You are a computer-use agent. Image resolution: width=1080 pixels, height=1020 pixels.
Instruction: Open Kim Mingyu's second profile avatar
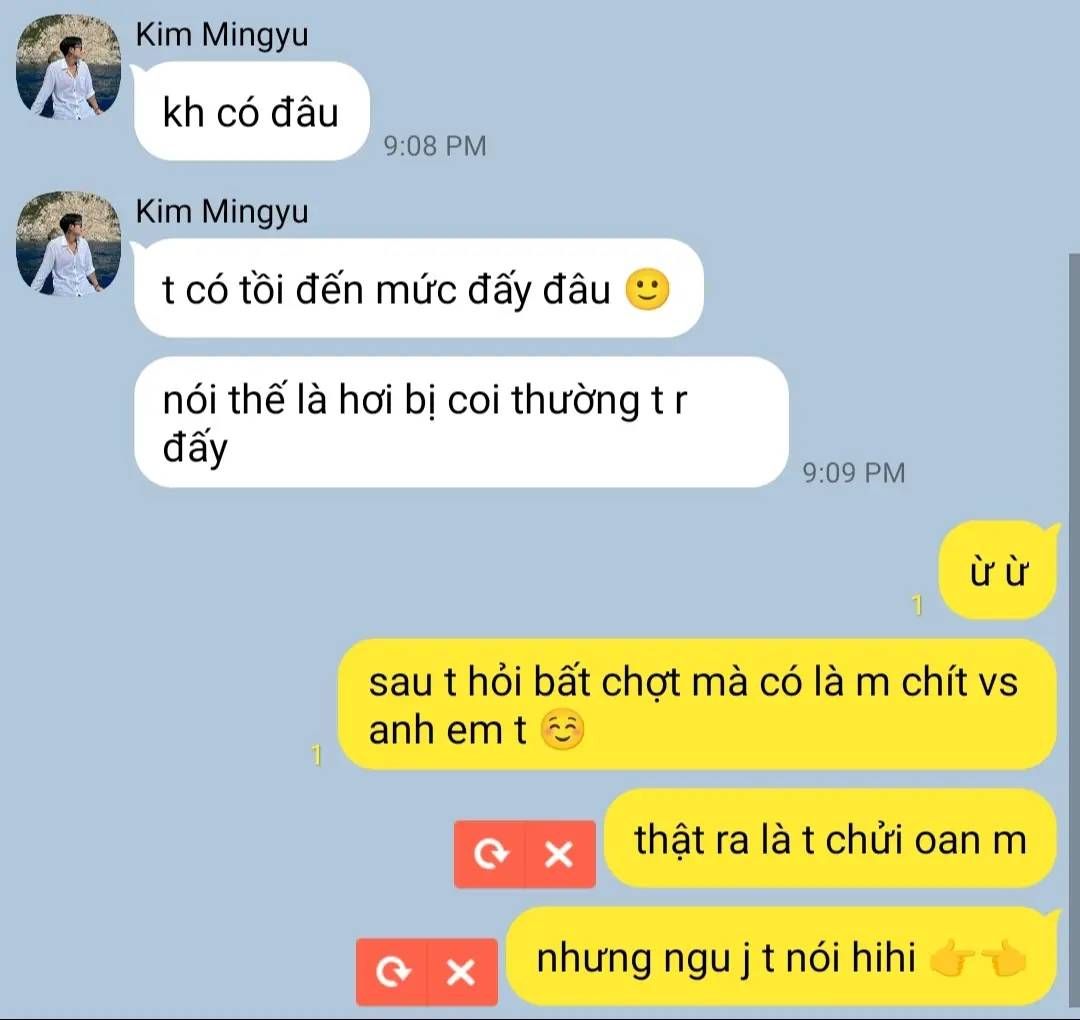68,244
